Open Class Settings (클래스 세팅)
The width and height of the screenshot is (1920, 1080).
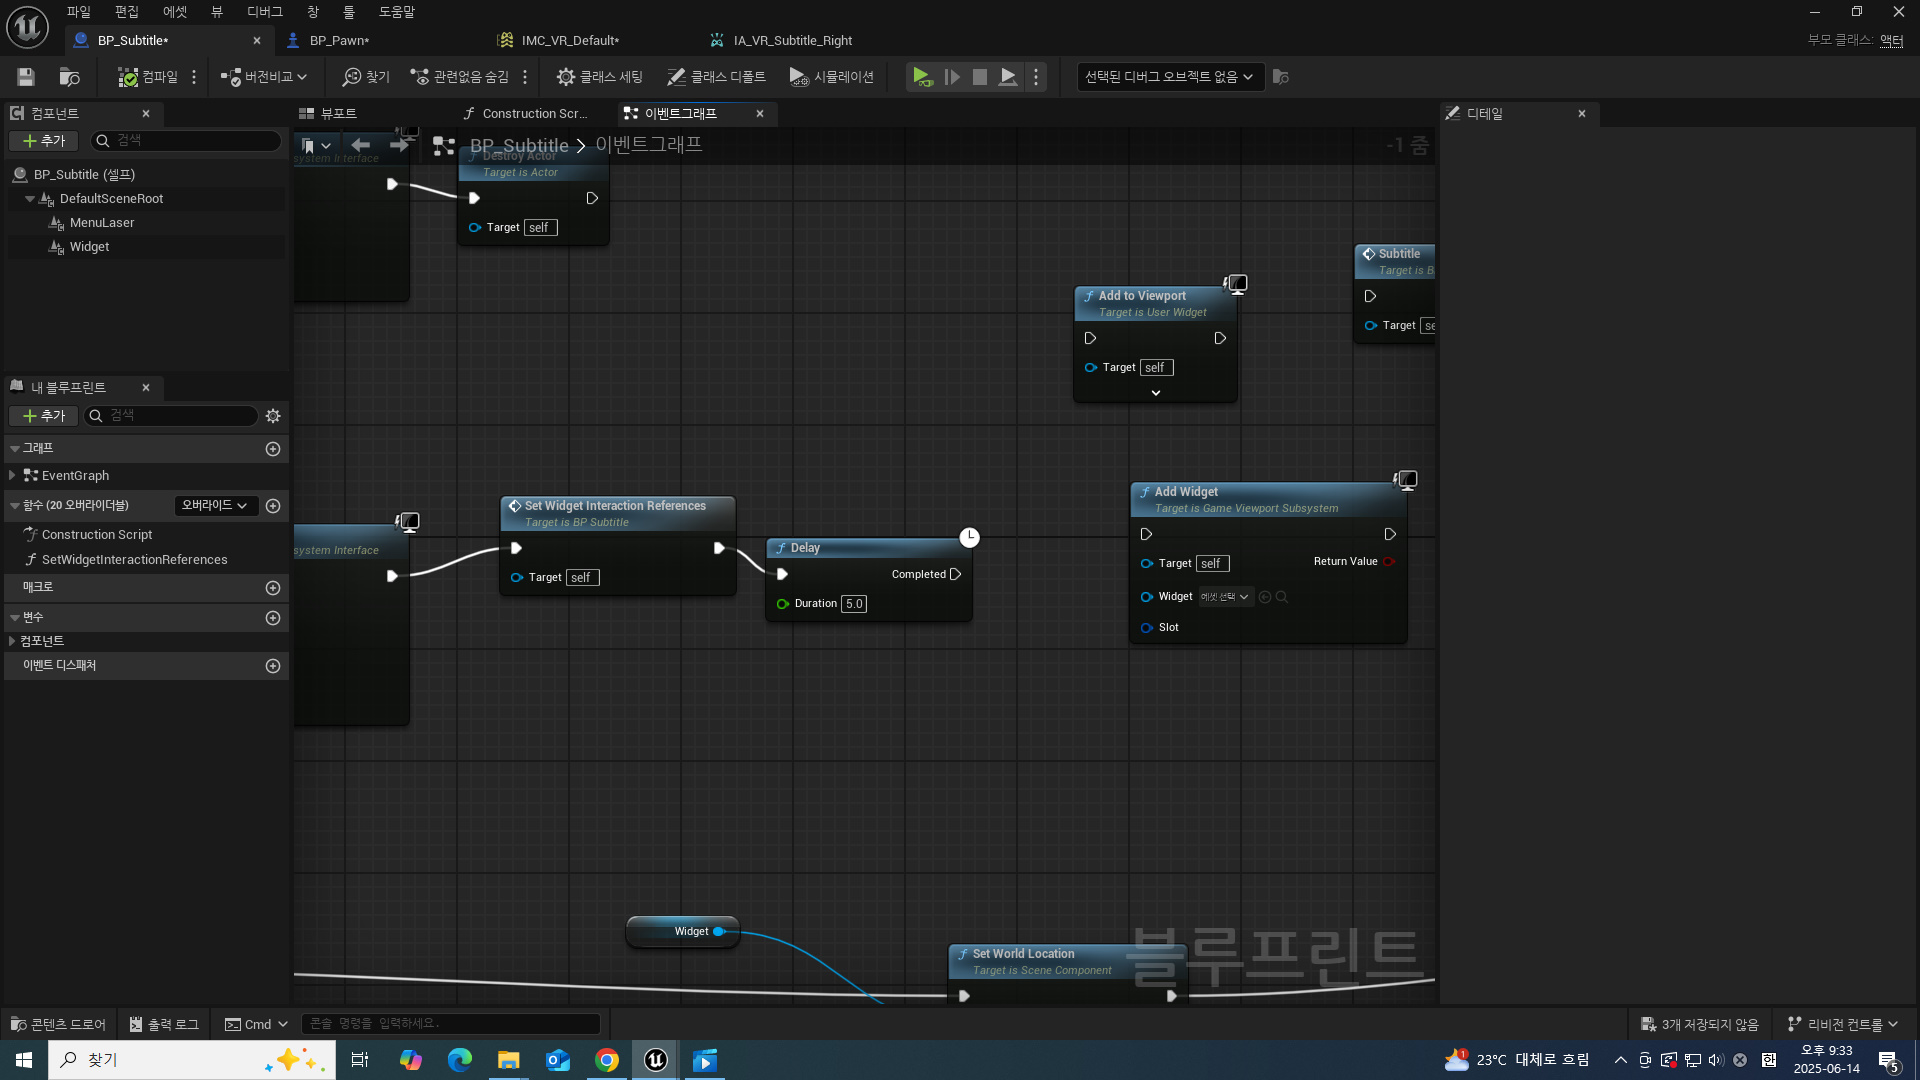599,77
